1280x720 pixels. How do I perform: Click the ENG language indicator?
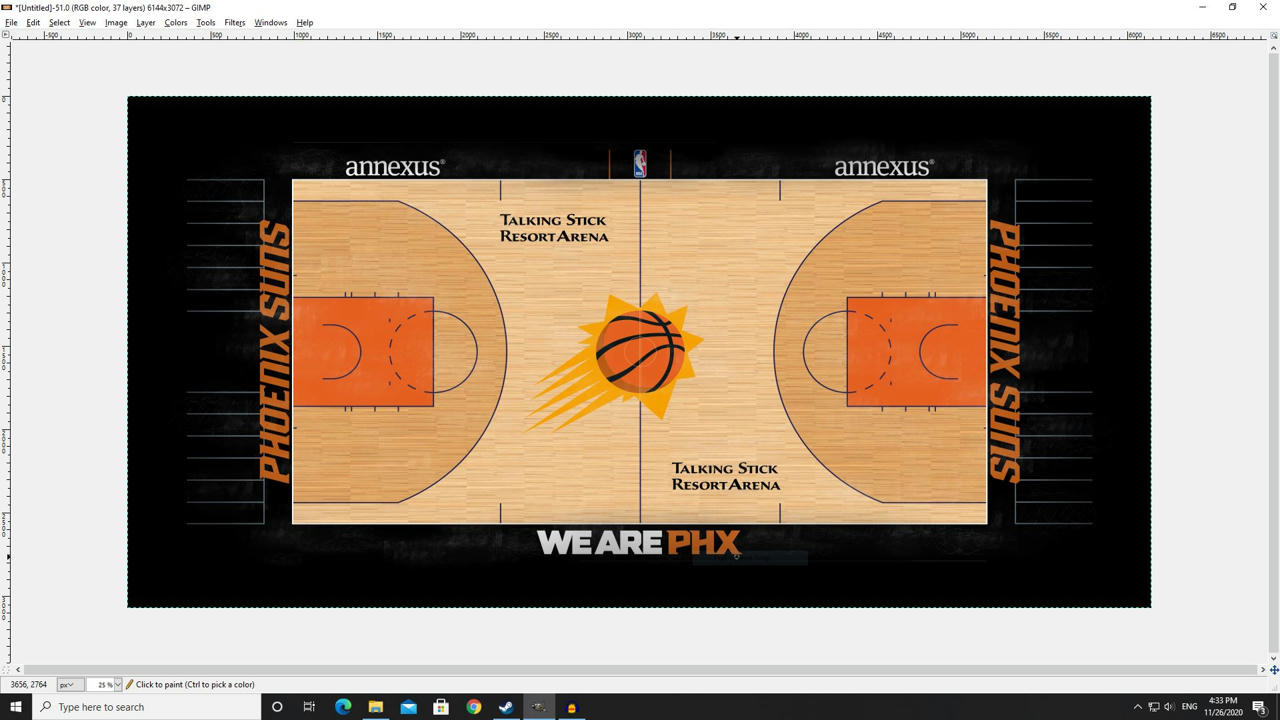(x=1189, y=707)
